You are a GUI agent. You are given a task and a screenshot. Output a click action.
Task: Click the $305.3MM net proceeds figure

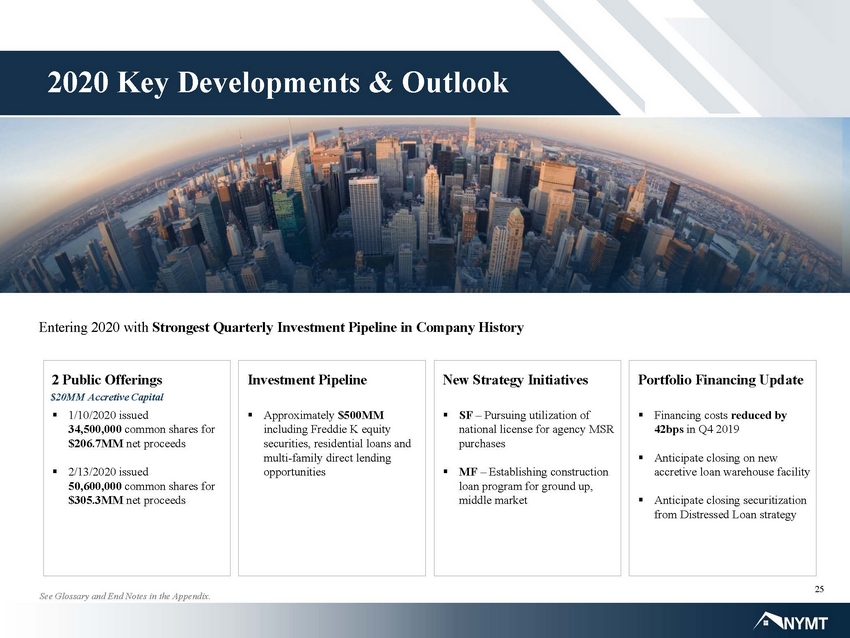coord(96,500)
